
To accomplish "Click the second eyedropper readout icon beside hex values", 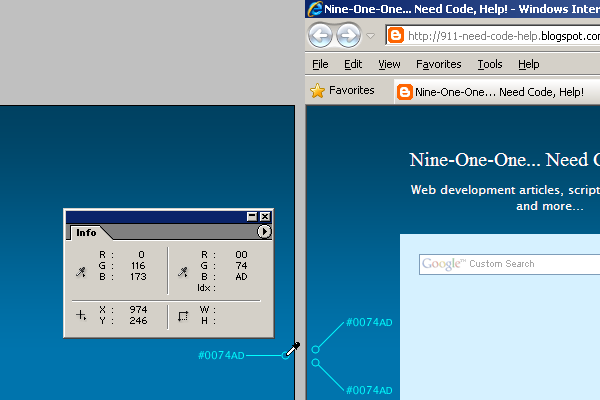I will tap(183, 272).
